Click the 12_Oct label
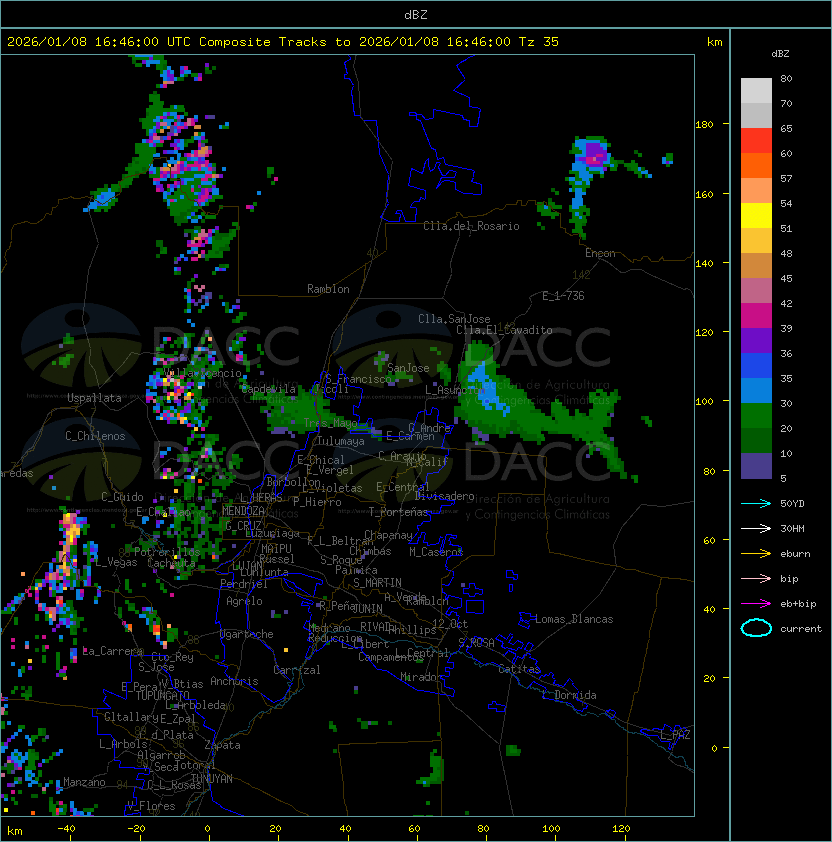 pos(450,623)
